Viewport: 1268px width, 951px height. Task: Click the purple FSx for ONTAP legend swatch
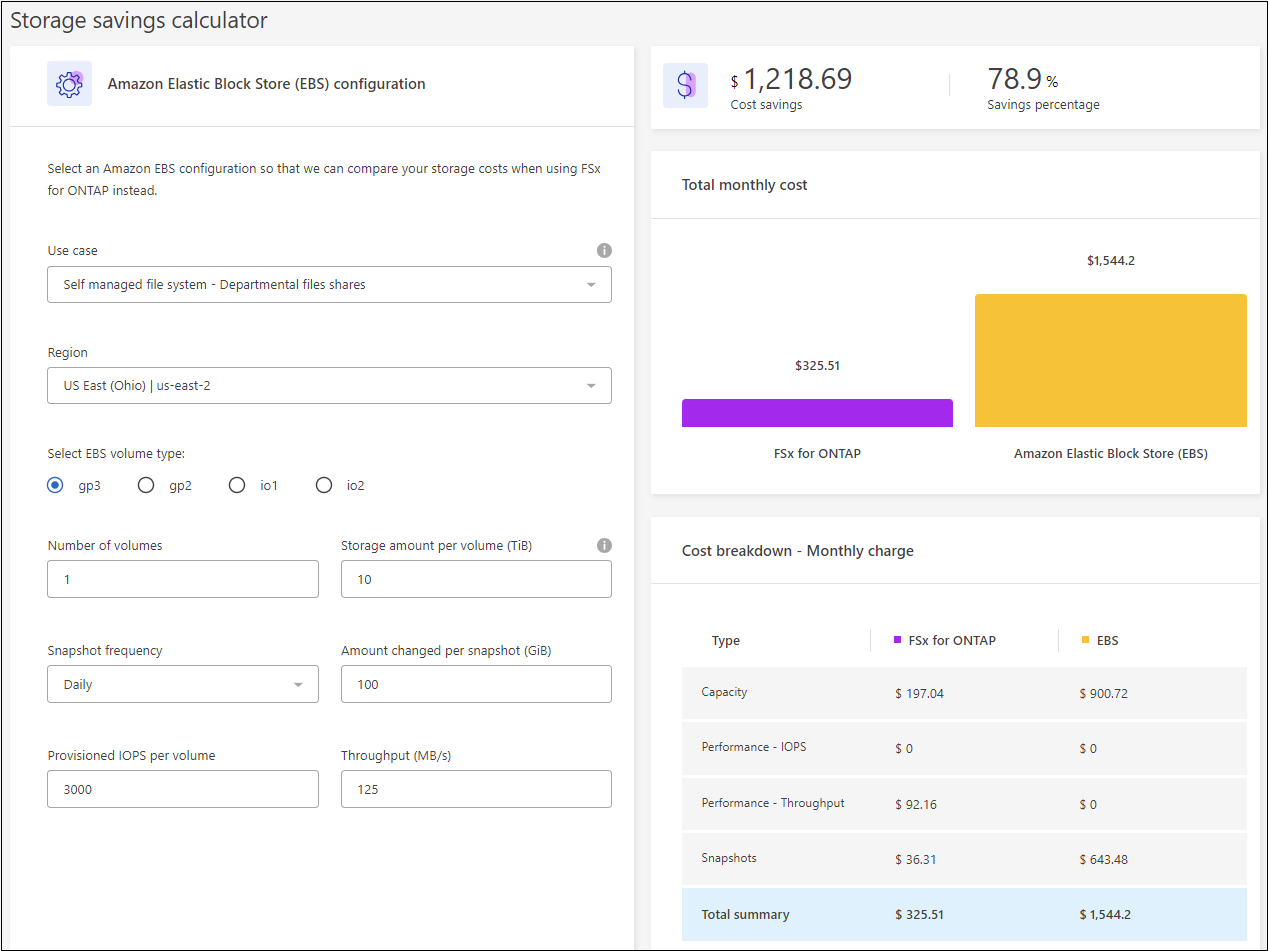(898, 639)
